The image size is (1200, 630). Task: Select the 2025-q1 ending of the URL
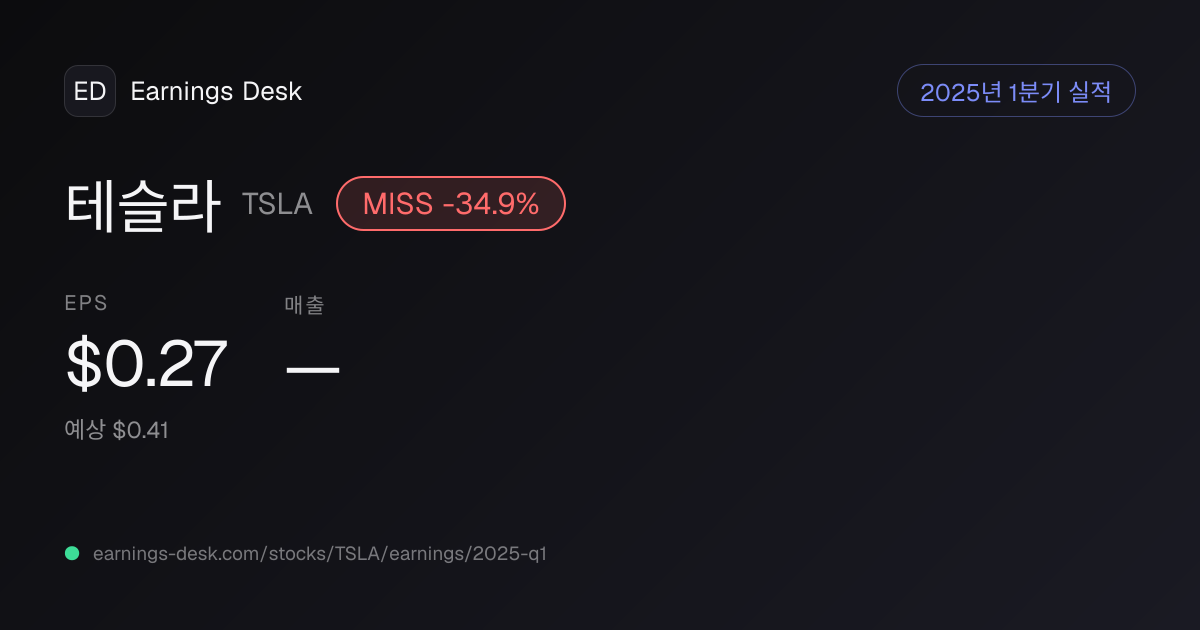click(506, 553)
